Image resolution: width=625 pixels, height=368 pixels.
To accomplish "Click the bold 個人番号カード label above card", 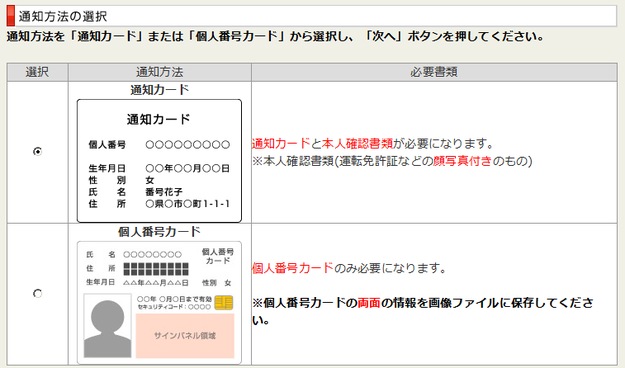I will pyautogui.click(x=159, y=232).
